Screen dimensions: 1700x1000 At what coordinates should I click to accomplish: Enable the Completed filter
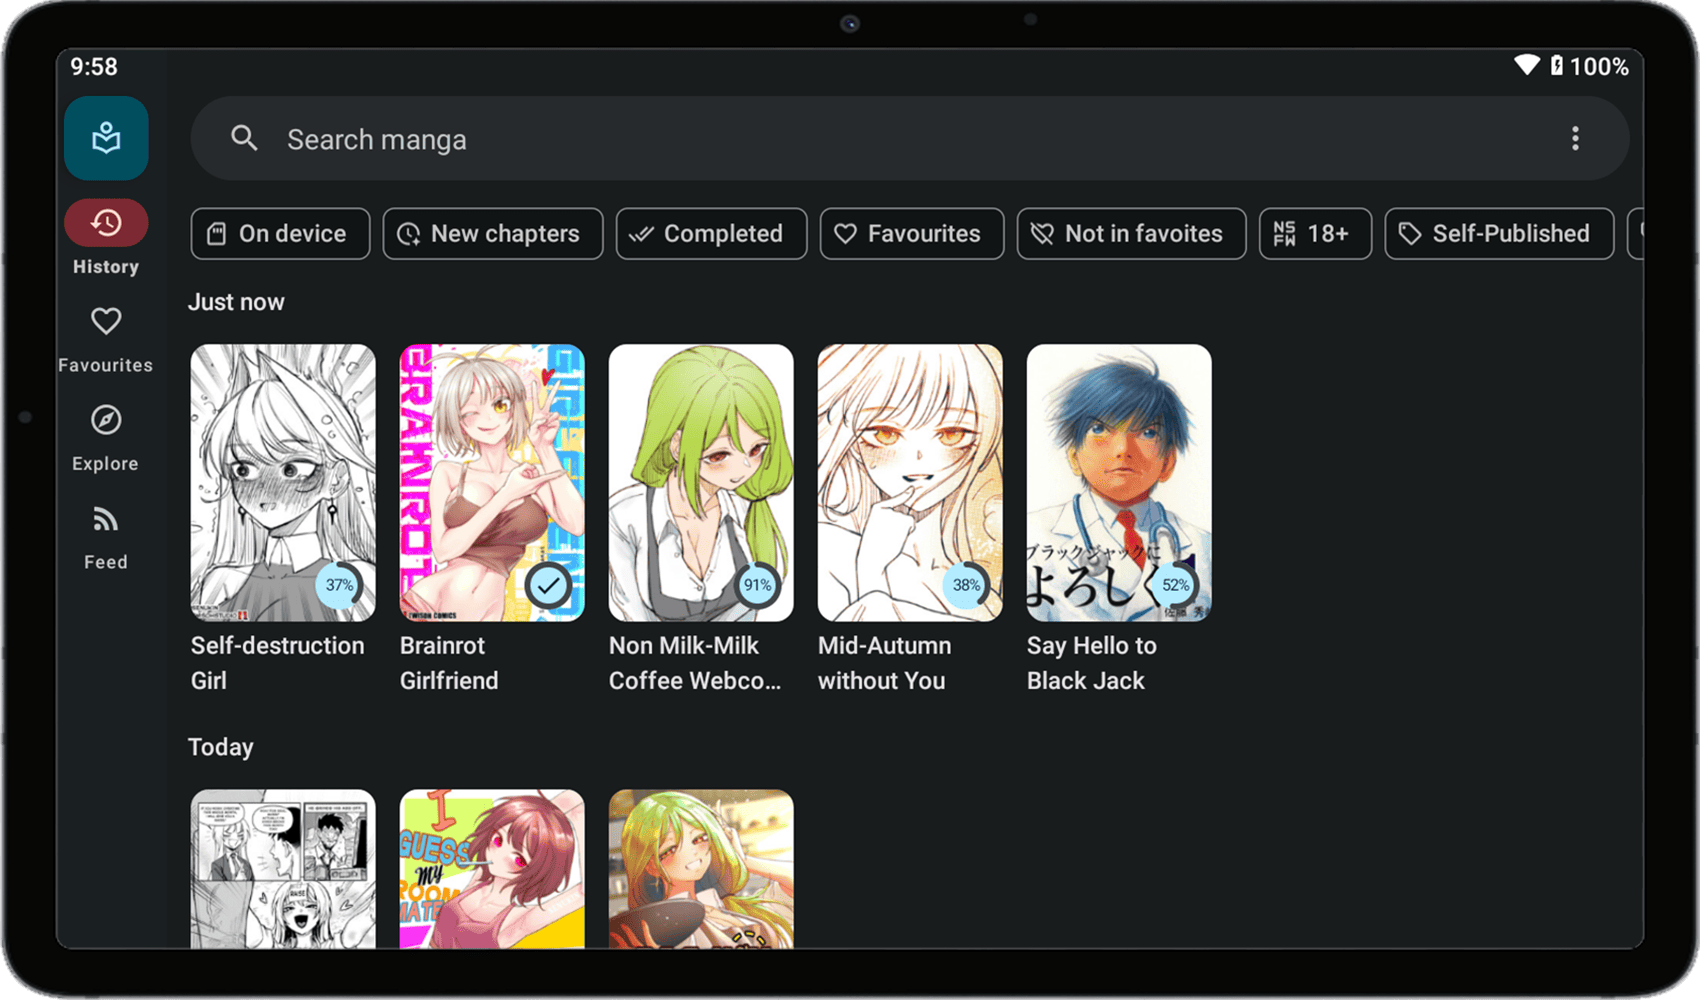click(x=710, y=233)
